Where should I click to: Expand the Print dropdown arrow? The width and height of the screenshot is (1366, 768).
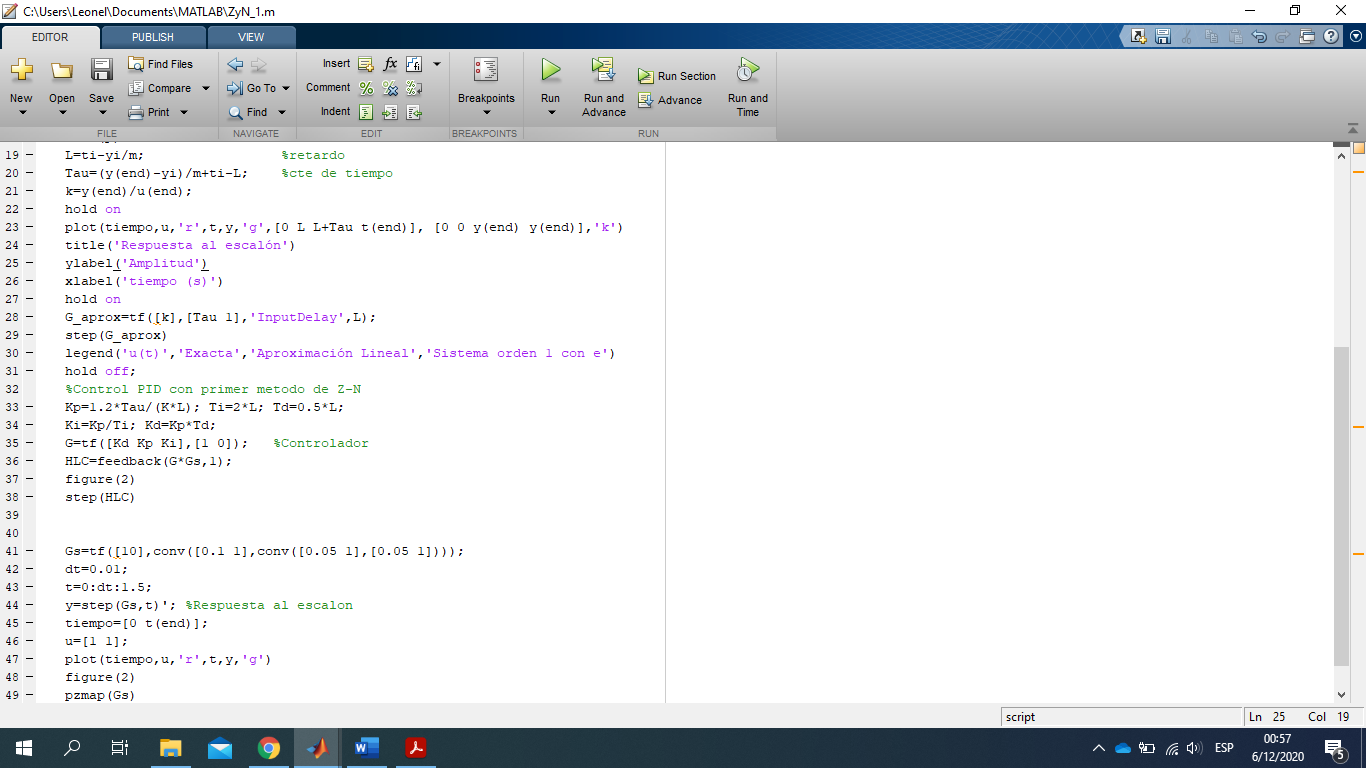point(183,112)
